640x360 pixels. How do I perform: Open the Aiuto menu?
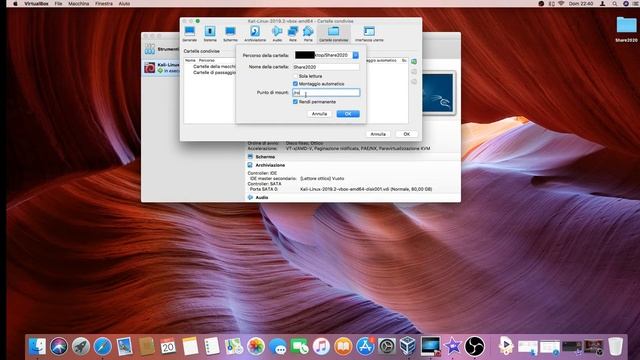(x=124, y=3)
